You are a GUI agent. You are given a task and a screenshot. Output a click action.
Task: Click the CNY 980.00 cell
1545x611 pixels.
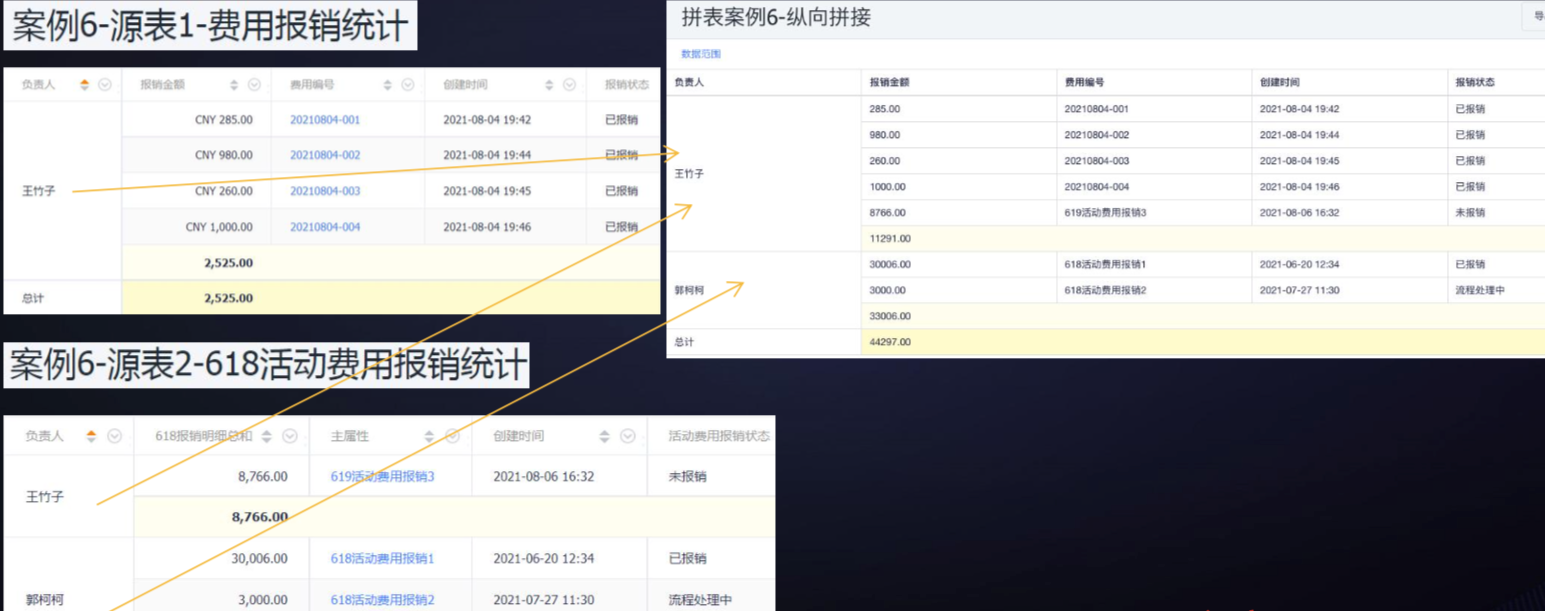(224, 155)
